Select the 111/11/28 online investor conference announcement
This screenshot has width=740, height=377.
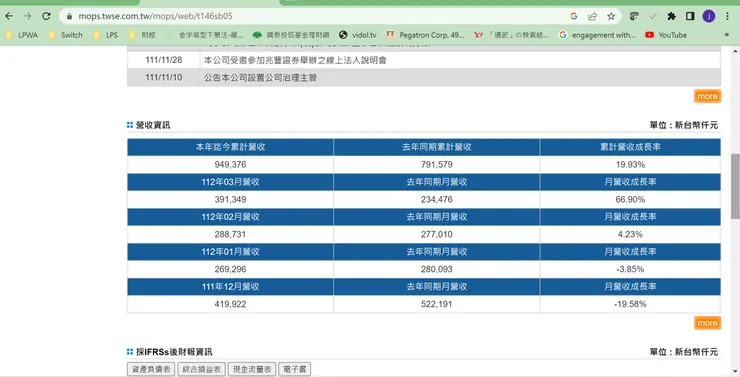pyautogui.click(x=295, y=60)
